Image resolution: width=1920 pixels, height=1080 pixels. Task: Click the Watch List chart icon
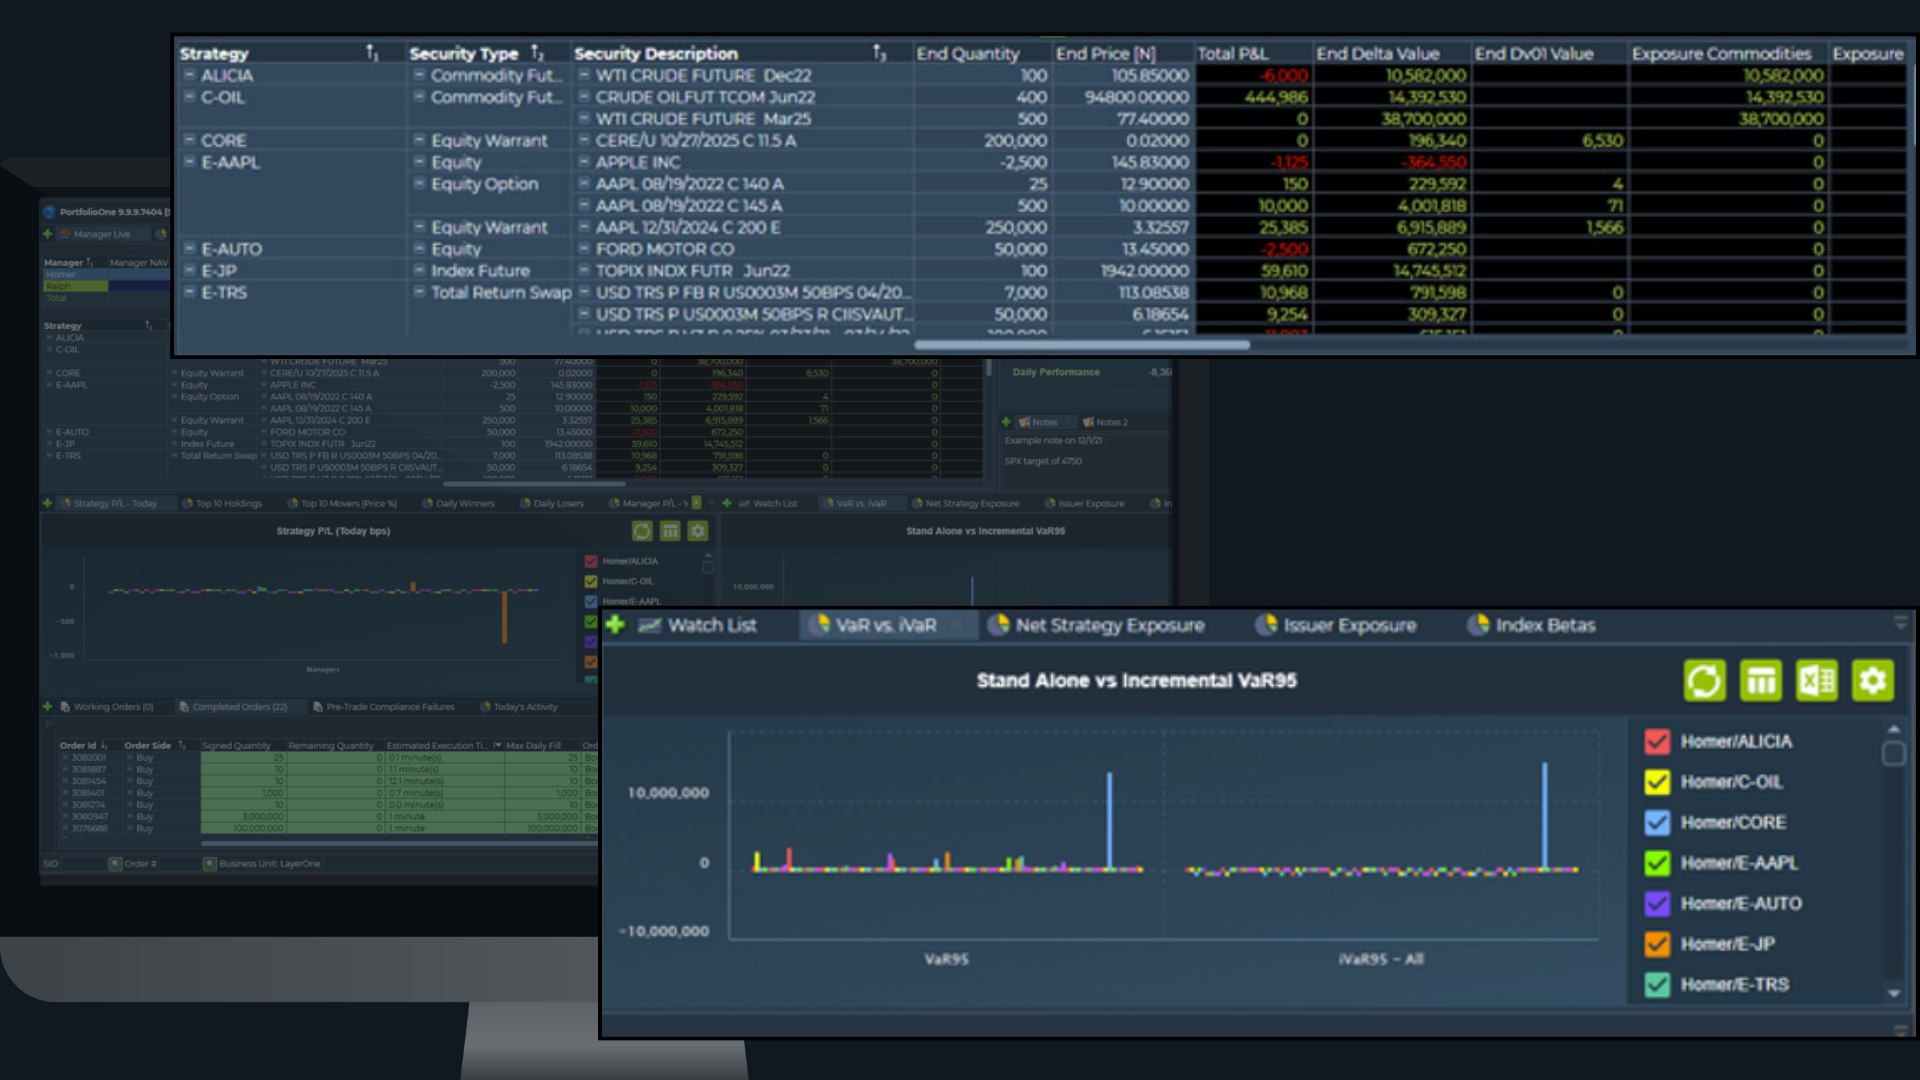click(650, 625)
